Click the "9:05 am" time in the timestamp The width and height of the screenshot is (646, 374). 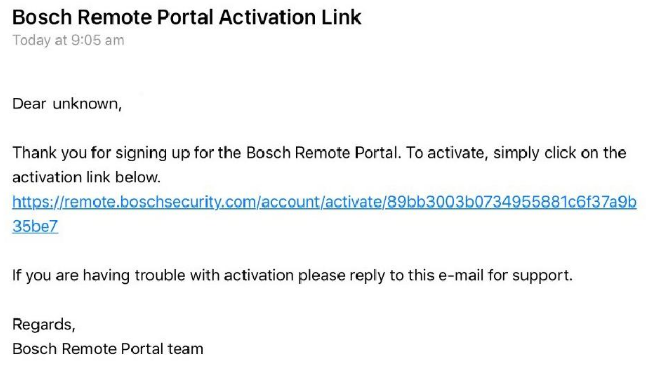[98, 40]
